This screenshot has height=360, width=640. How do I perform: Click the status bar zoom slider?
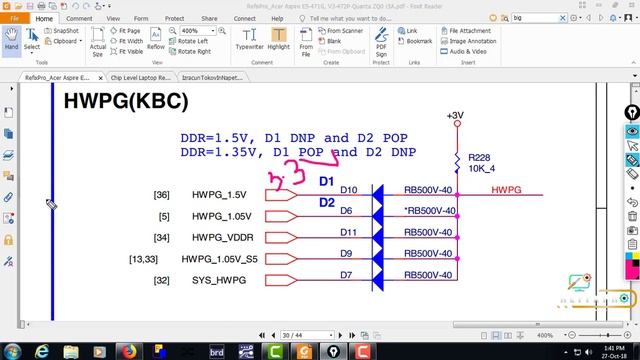click(x=608, y=335)
